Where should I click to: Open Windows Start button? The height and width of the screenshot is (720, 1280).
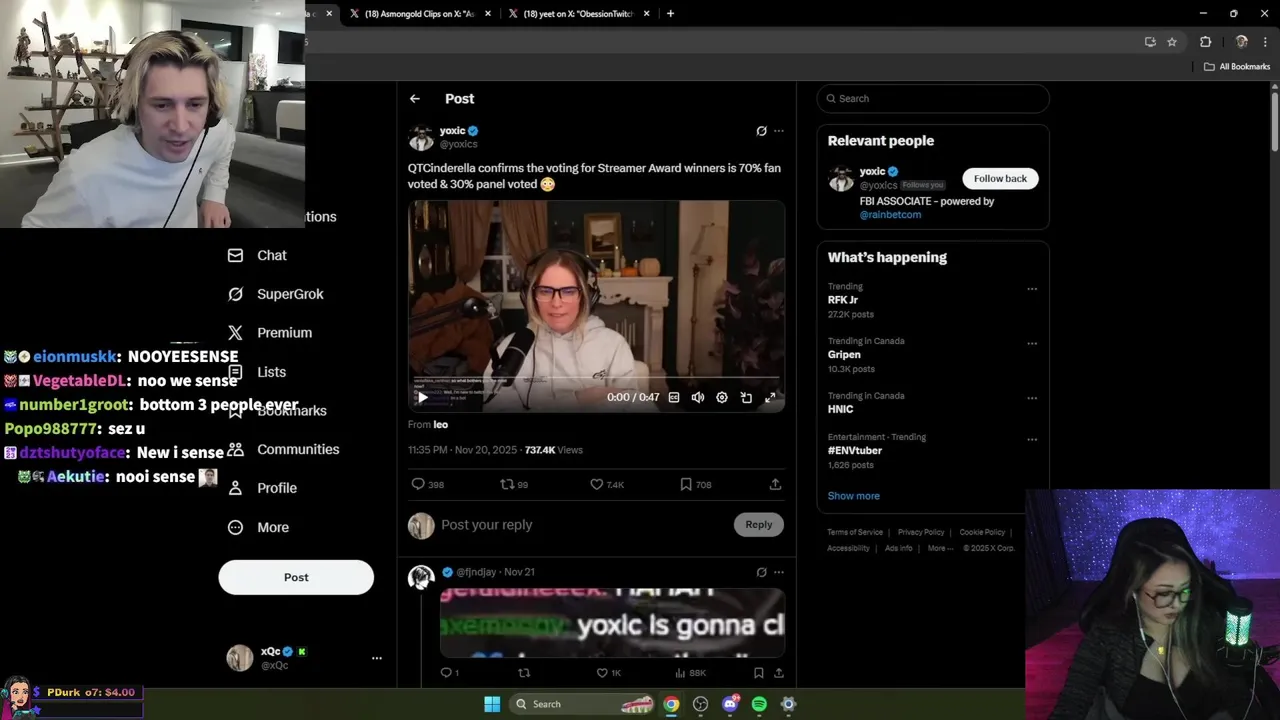click(492, 704)
